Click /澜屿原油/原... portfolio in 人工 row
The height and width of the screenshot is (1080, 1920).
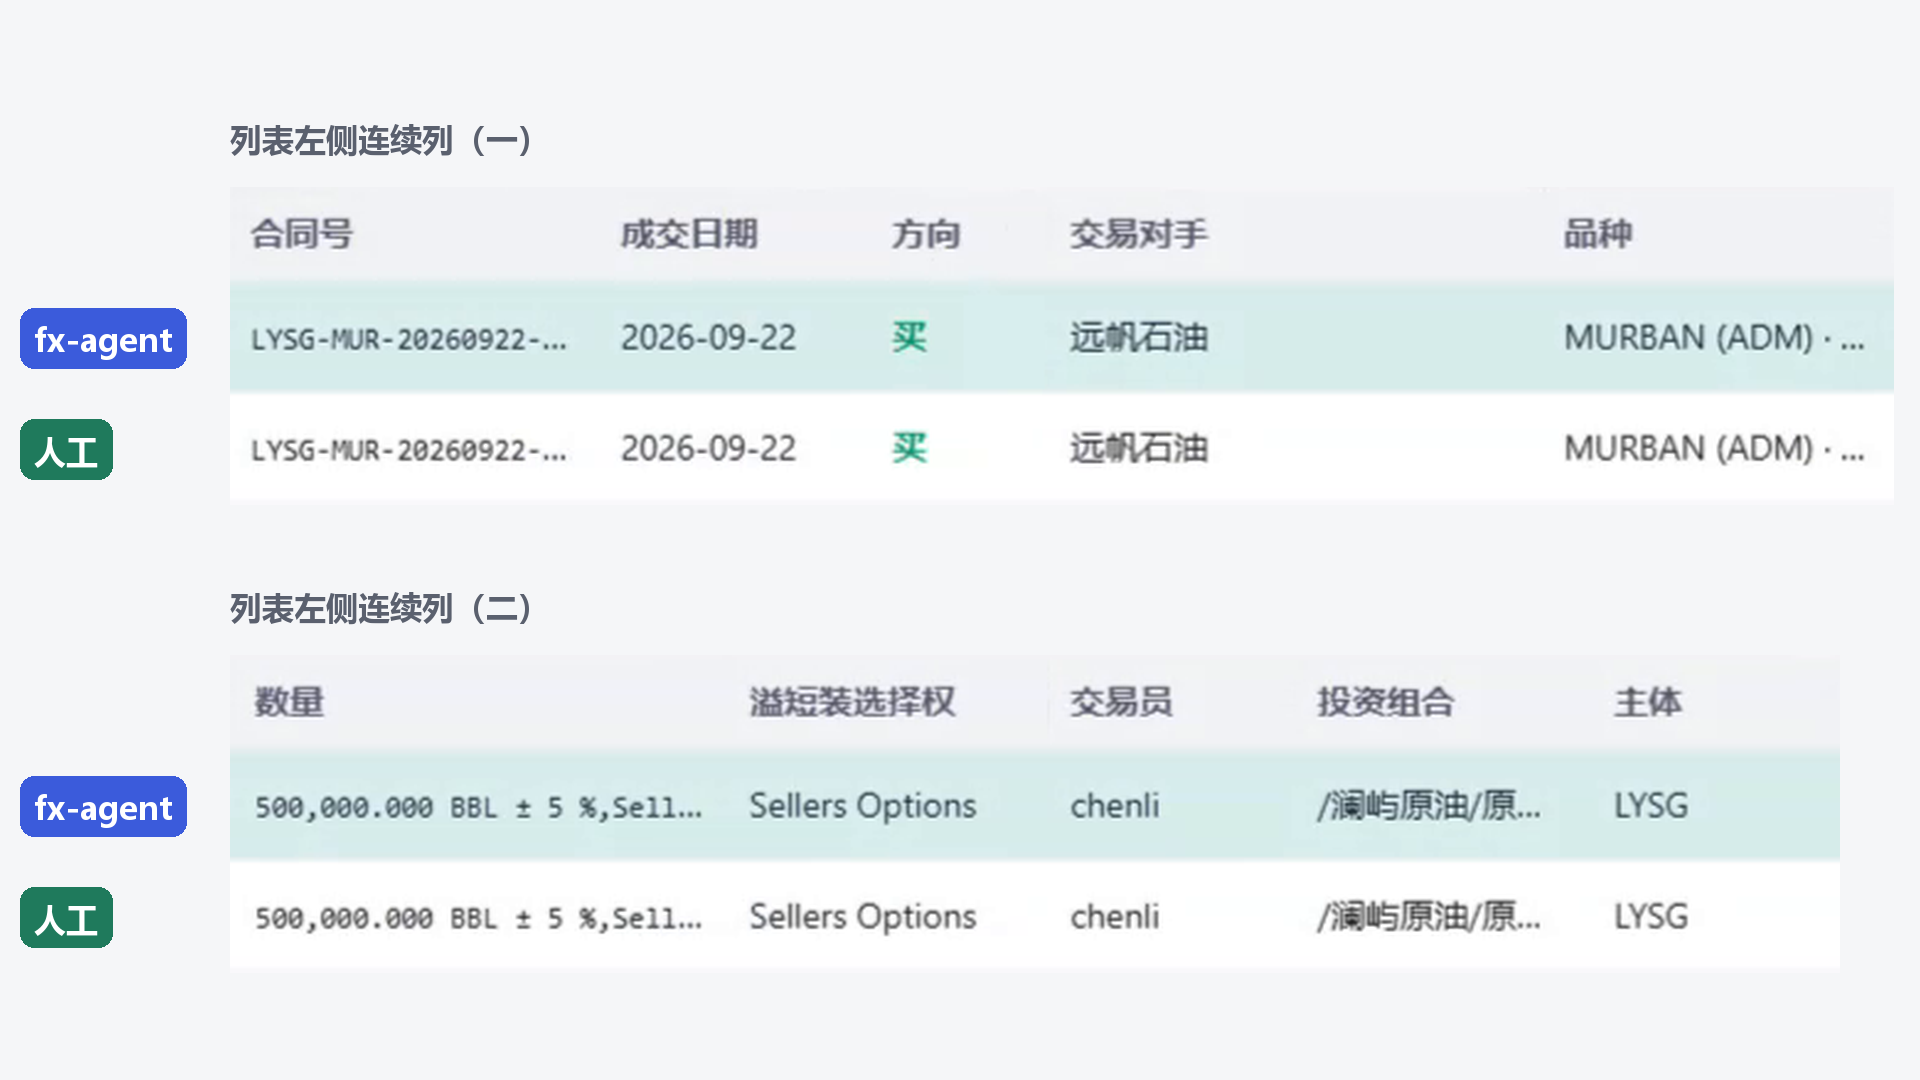1428,917
